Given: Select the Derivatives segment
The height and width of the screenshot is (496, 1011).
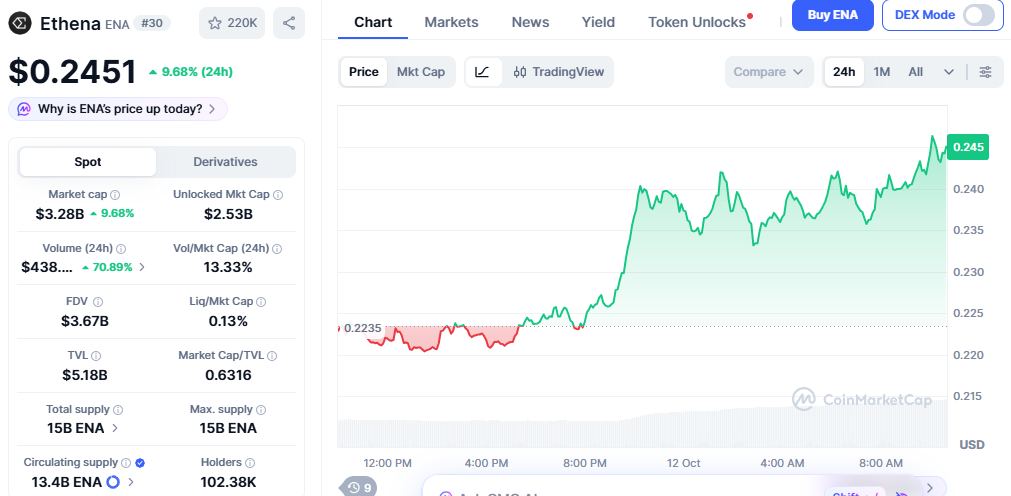Looking at the screenshot, I should tap(225, 162).
